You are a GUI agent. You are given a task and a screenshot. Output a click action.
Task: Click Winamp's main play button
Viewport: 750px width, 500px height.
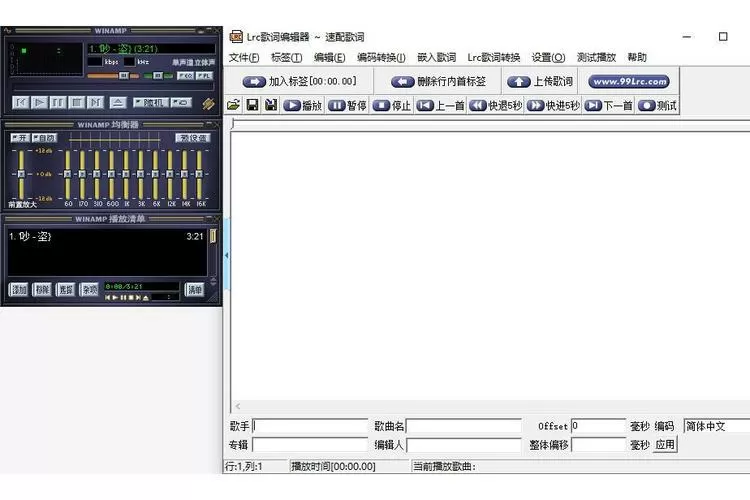point(39,102)
